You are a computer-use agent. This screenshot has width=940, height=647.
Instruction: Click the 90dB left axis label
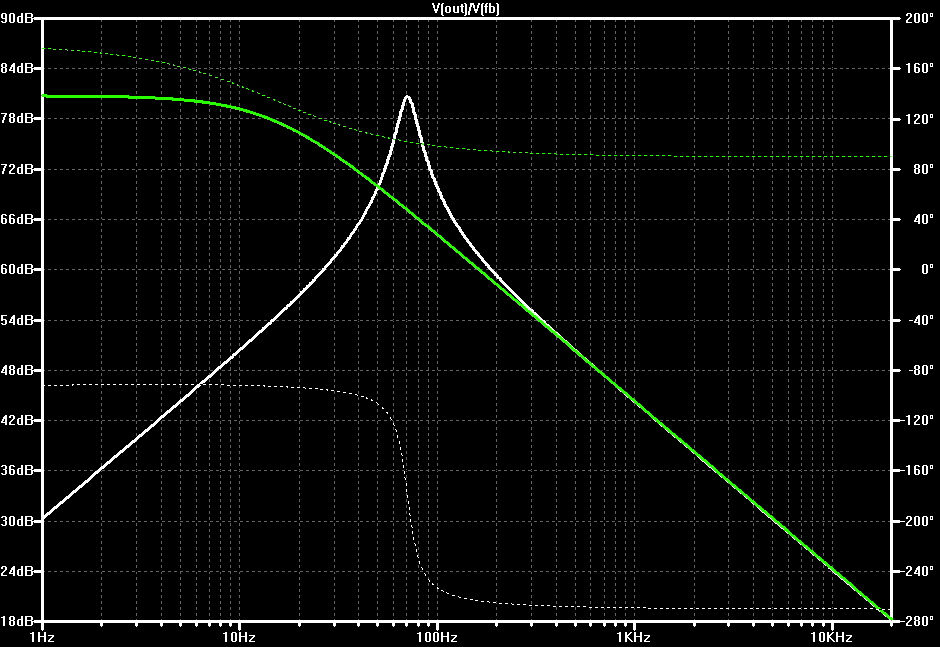pos(17,18)
